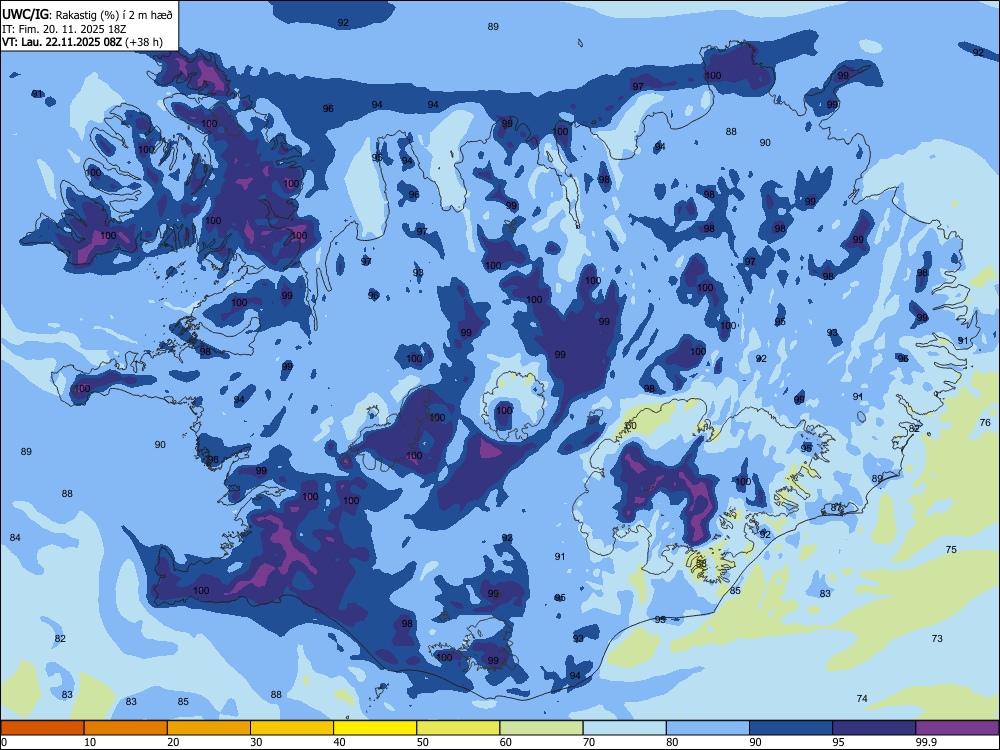Click the legend tick label '70'
The height and width of the screenshot is (750, 1000).
(x=589, y=742)
